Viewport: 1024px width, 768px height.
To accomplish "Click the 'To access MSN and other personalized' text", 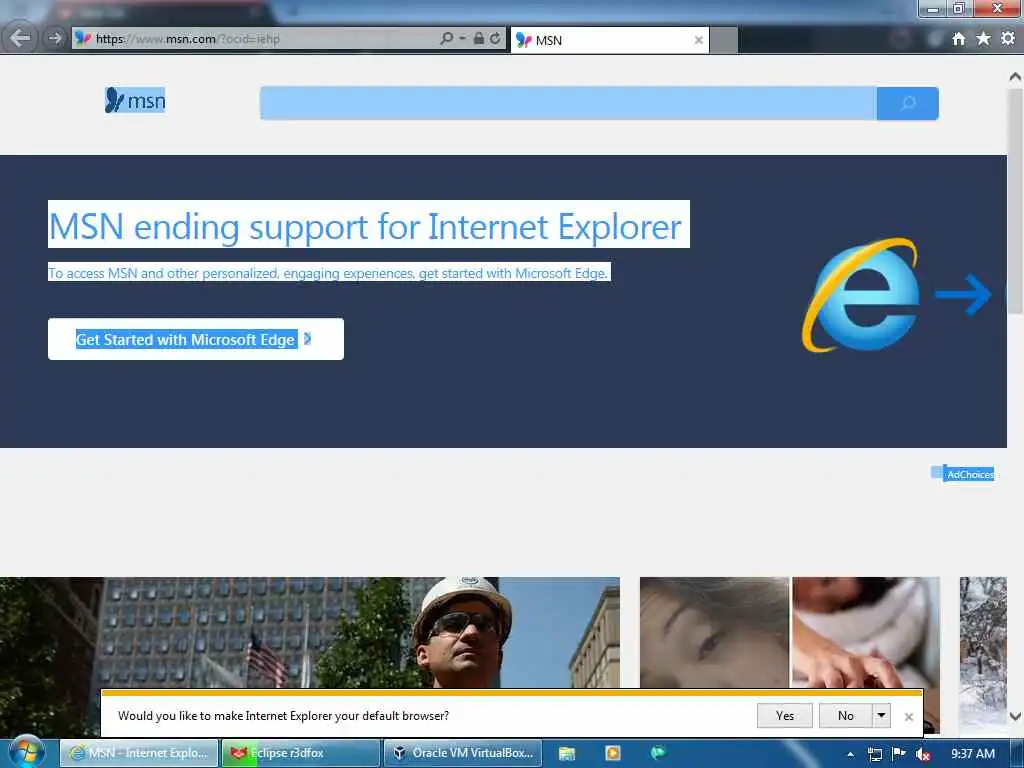I will pos(328,272).
